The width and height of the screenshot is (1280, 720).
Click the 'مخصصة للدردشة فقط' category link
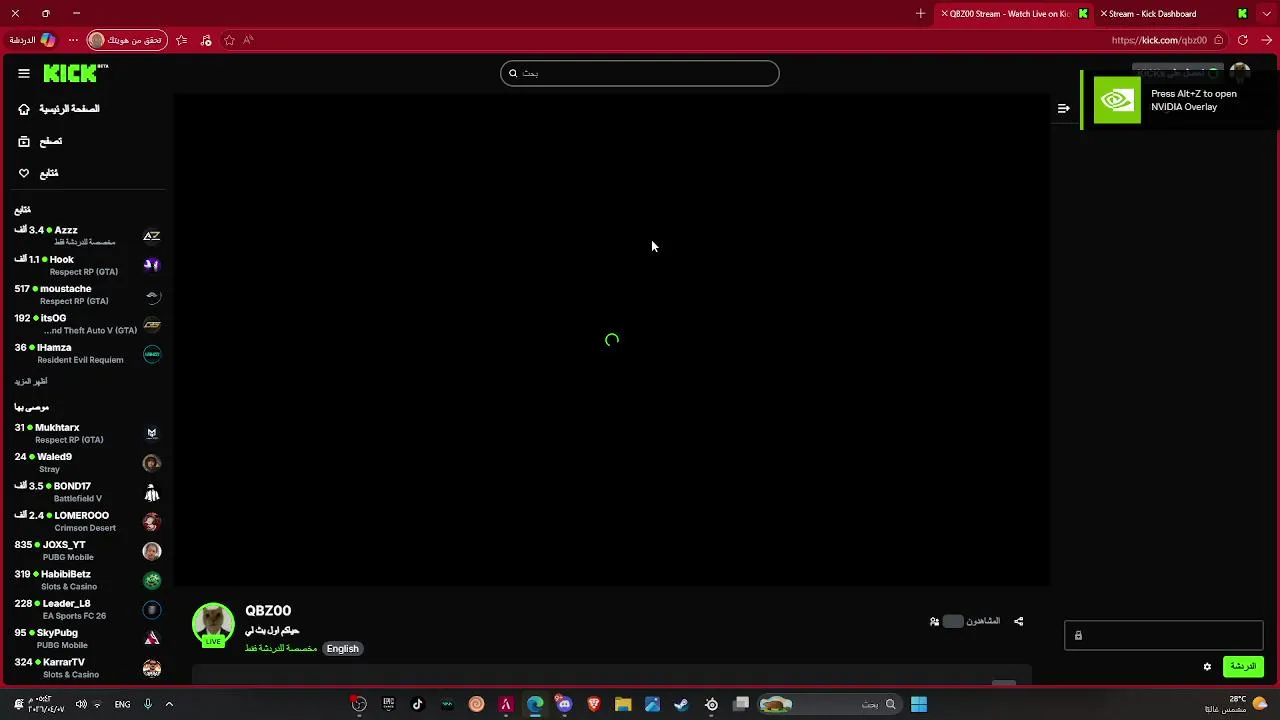click(x=281, y=649)
